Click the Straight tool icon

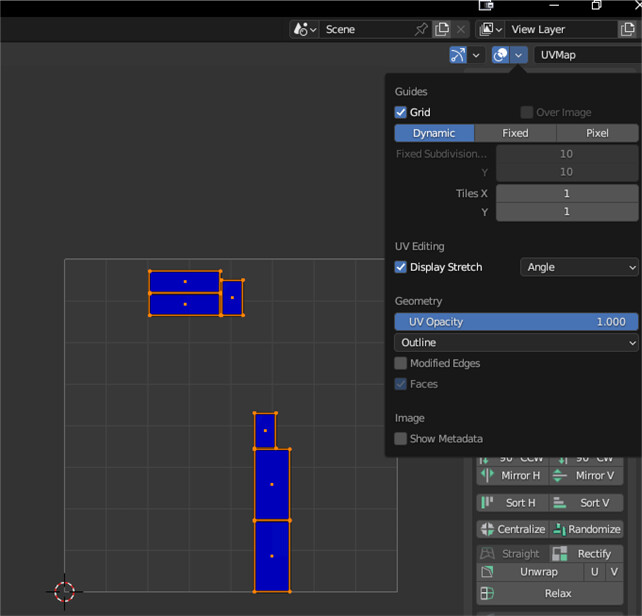(487, 554)
